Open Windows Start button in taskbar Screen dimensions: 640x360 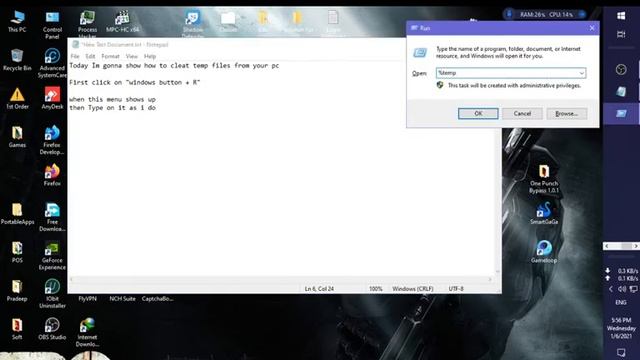point(621,16)
